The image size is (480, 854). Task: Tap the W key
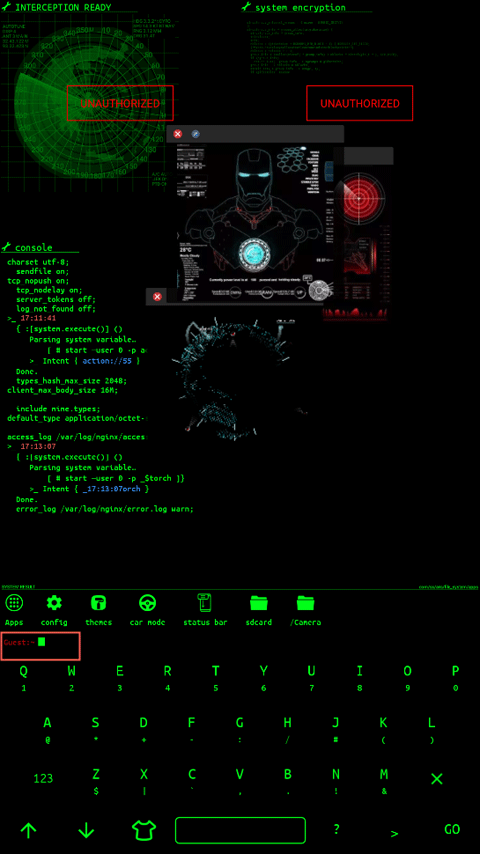coord(71,671)
